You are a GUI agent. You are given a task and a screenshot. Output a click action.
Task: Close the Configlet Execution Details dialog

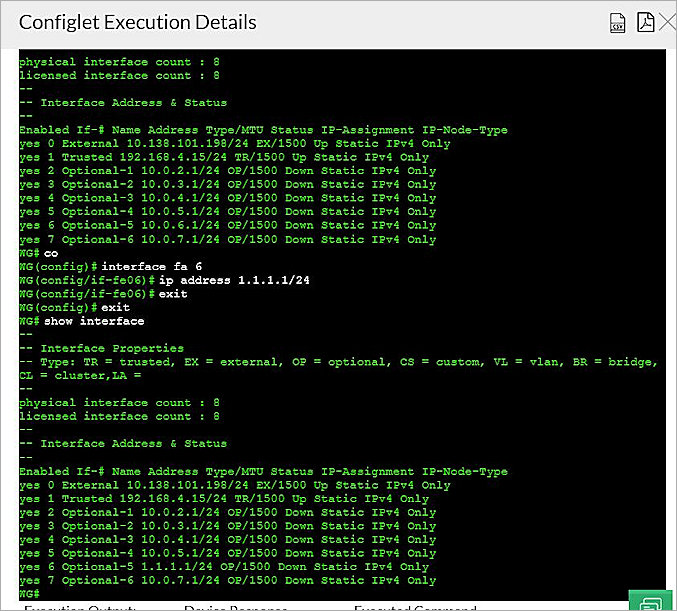[x=668, y=22]
